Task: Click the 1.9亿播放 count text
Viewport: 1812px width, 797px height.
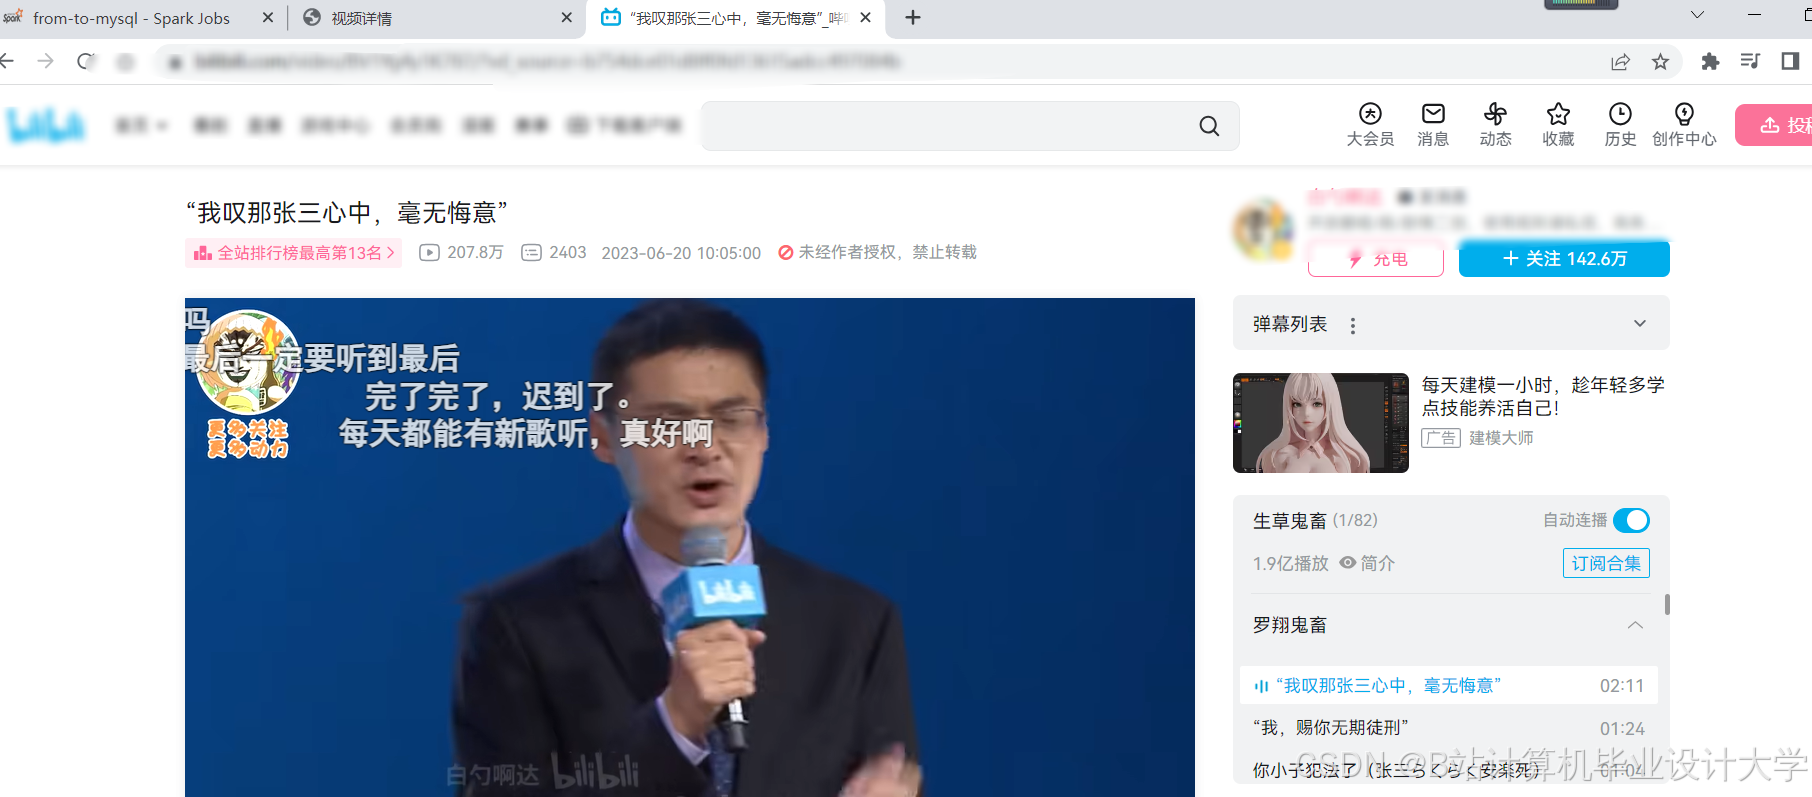Action: pos(1290,564)
